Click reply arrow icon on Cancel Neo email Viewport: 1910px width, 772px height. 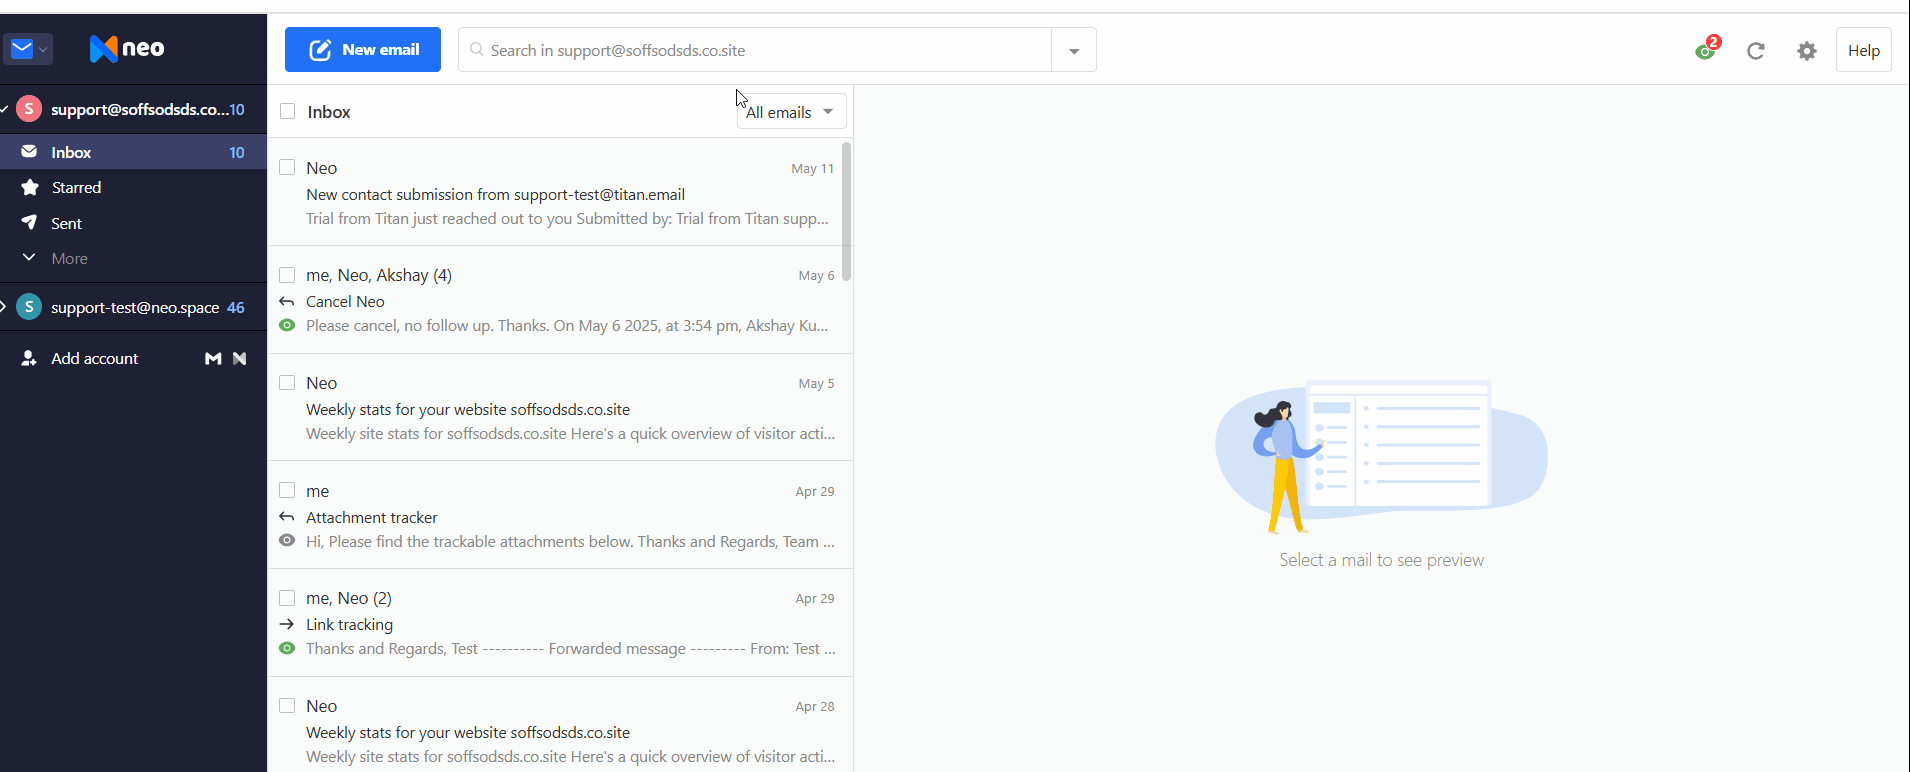pyautogui.click(x=287, y=301)
